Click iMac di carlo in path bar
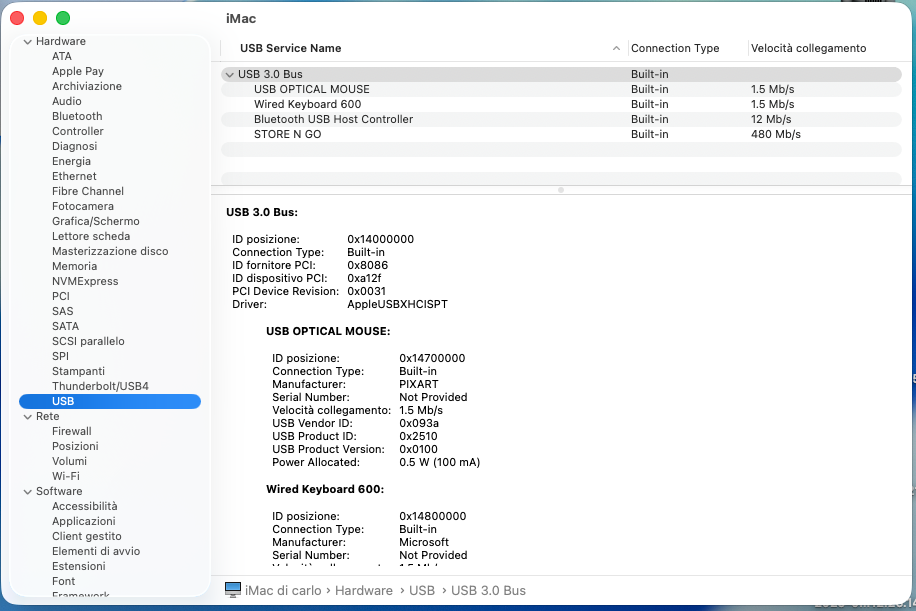Viewport: 916px width, 611px height. pyautogui.click(x=283, y=591)
